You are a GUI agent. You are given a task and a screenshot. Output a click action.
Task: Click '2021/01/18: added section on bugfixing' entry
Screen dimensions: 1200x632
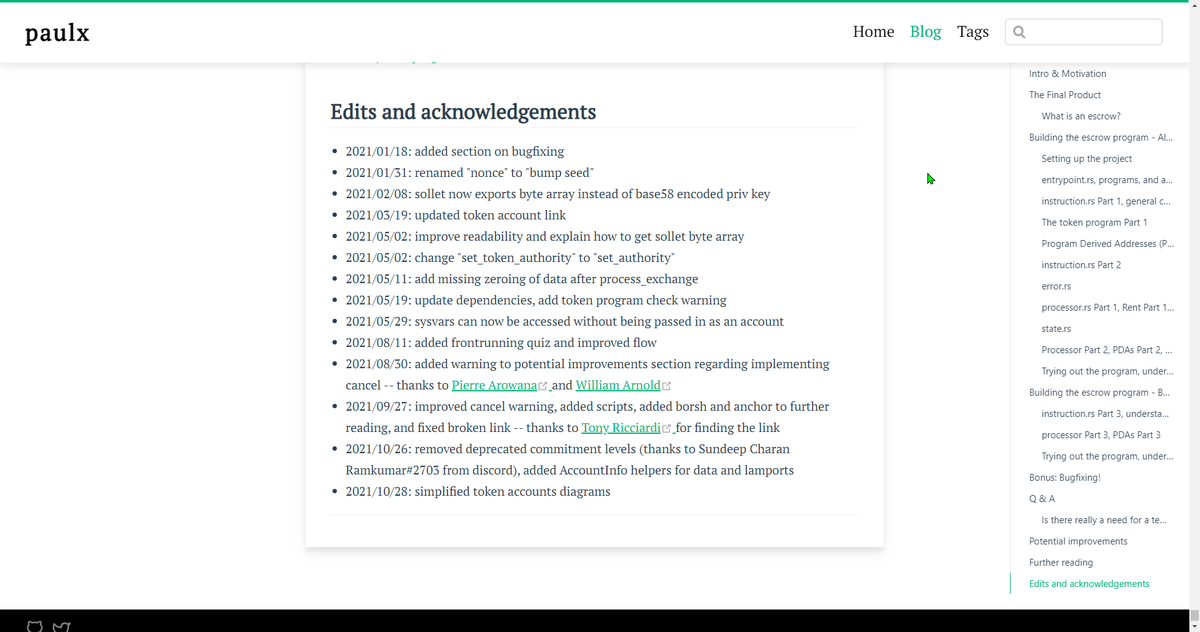[455, 152]
